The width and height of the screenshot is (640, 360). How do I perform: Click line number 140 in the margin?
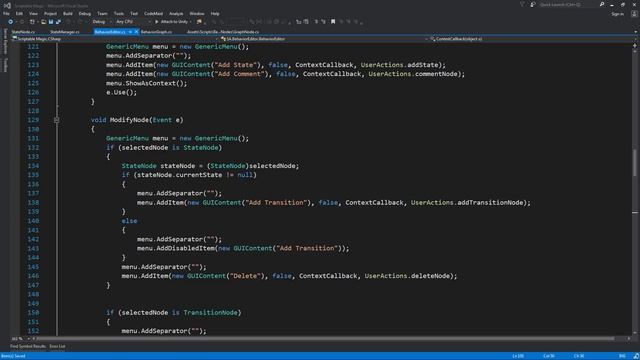pyautogui.click(x=33, y=221)
